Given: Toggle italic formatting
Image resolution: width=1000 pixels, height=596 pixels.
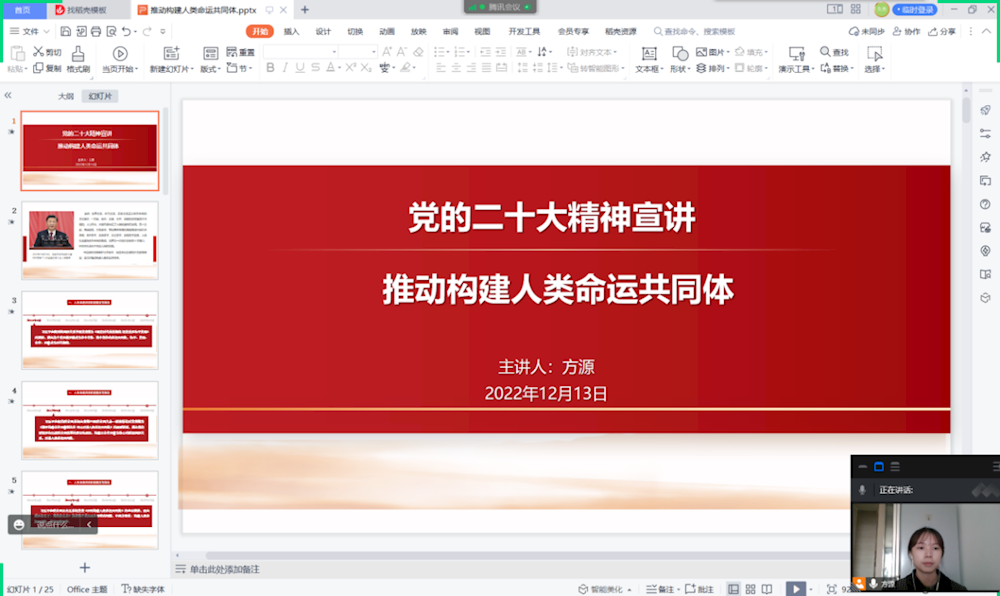Looking at the screenshot, I should 283,67.
